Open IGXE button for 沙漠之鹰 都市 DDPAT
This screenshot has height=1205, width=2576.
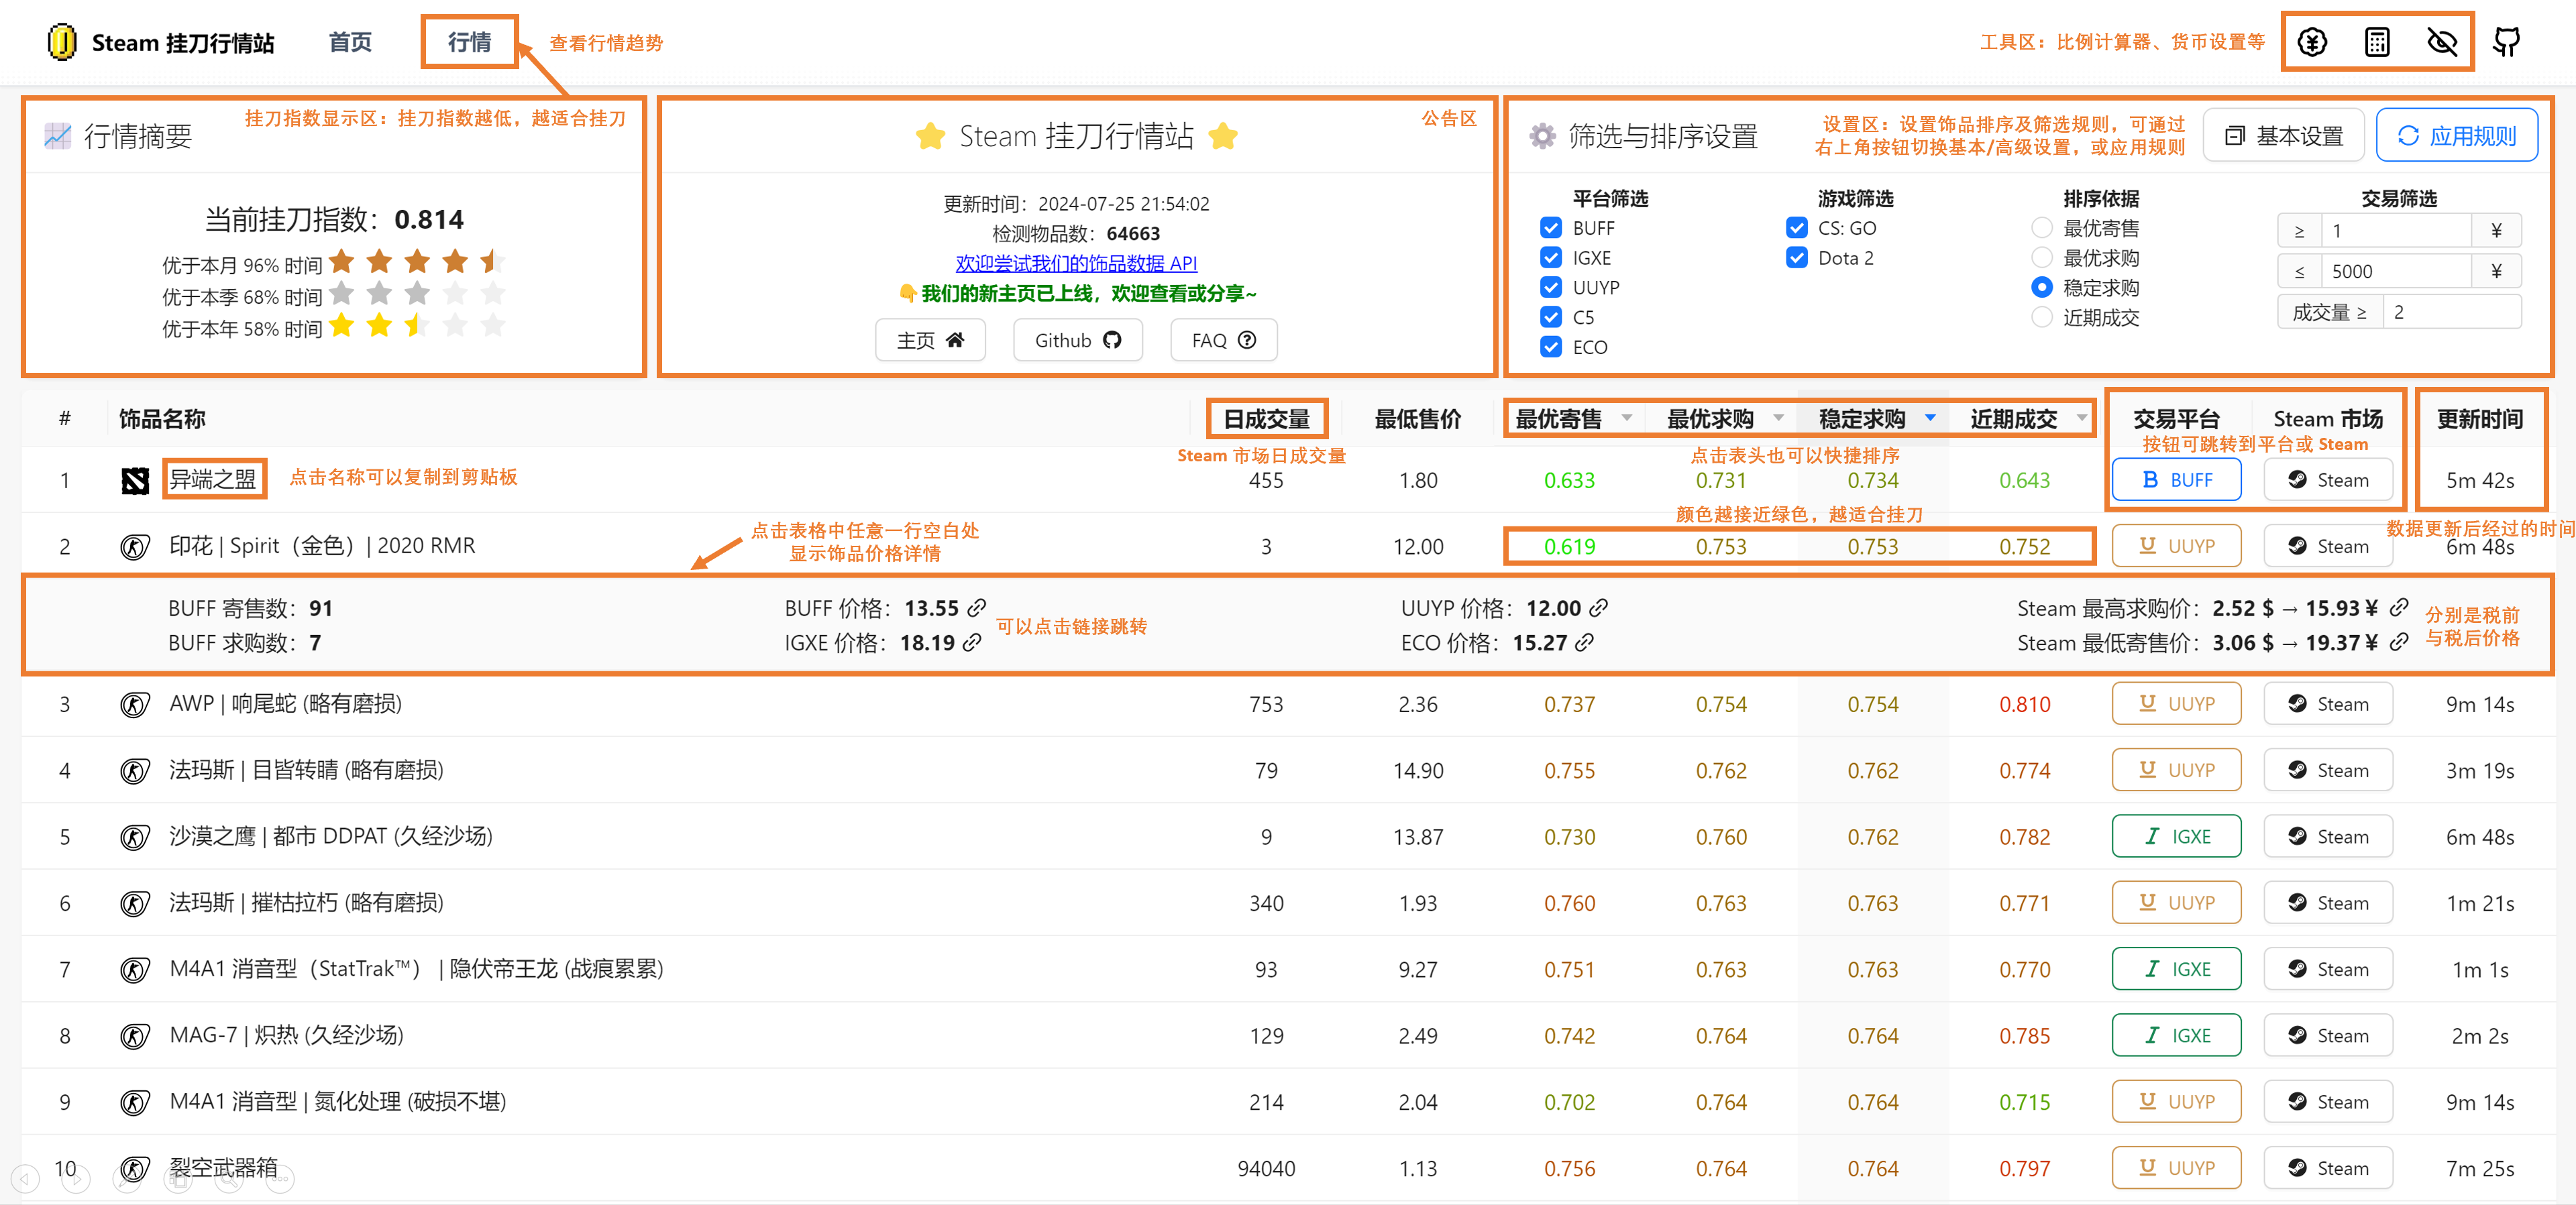coord(2176,836)
